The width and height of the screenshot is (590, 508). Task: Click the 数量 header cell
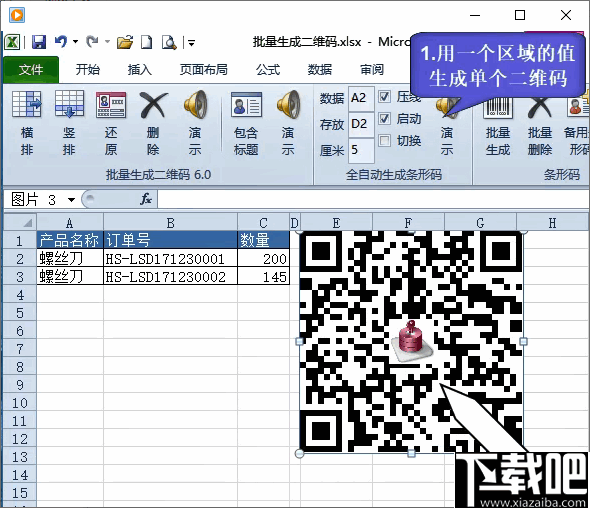[263, 240]
